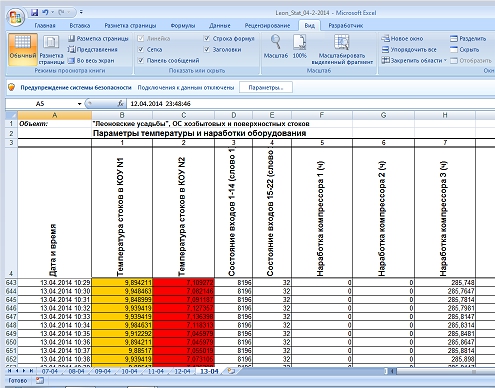Select column F header
Viewport: 495px width, 388px height.
click(322, 115)
